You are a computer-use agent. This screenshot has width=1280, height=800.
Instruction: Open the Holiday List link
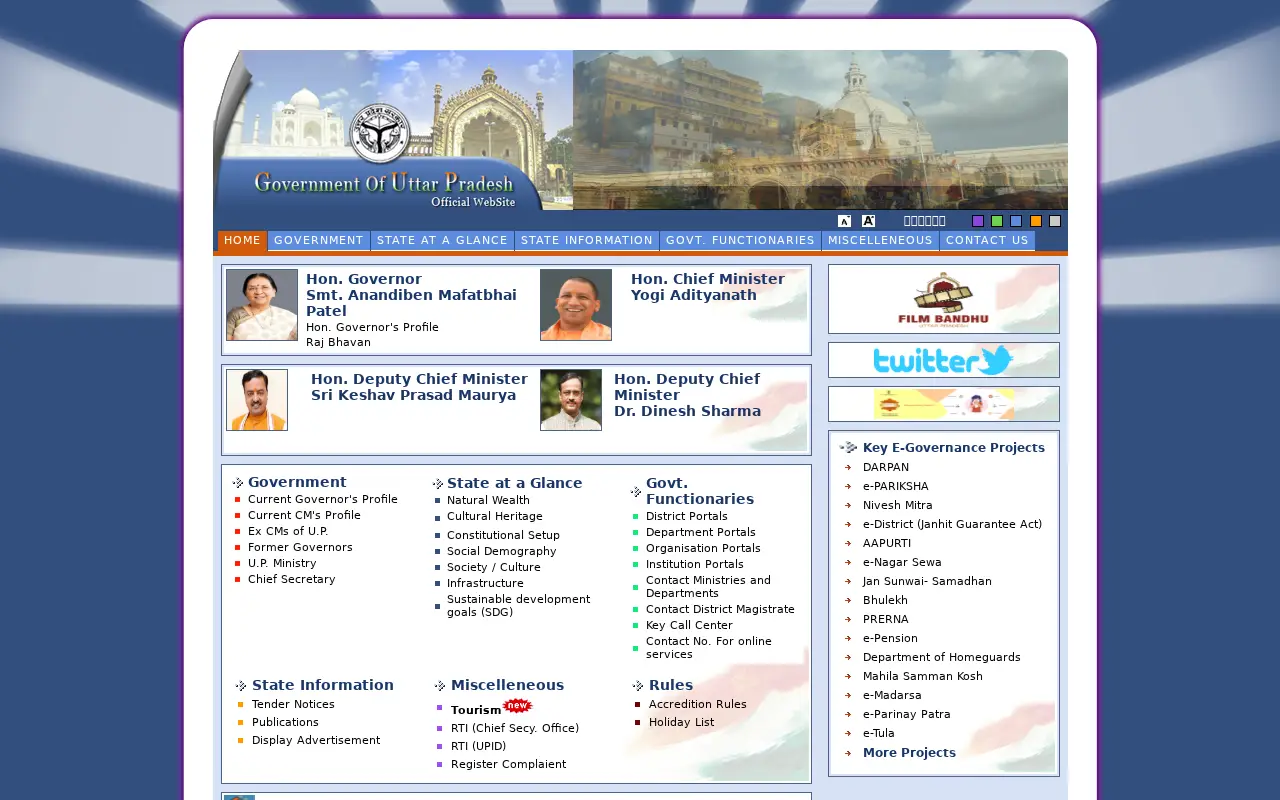click(681, 723)
